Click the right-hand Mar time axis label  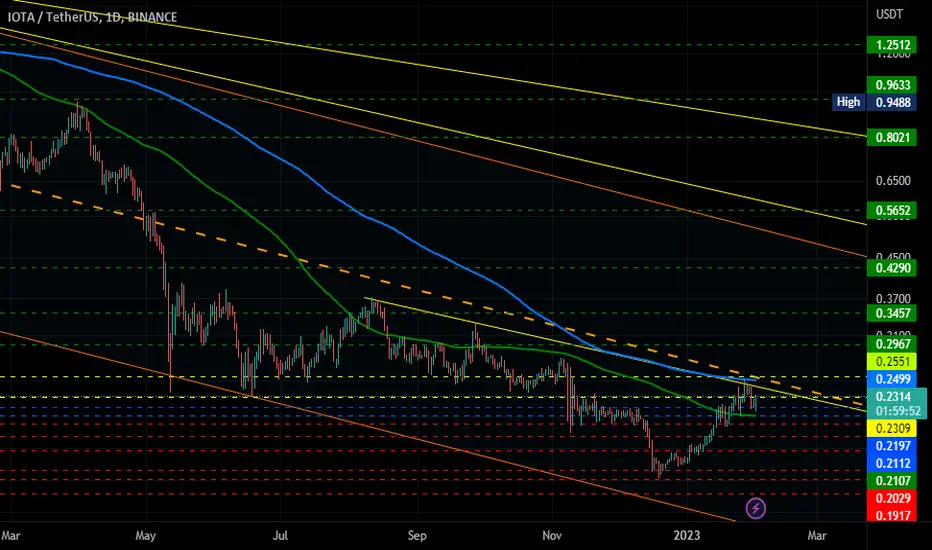pos(817,536)
